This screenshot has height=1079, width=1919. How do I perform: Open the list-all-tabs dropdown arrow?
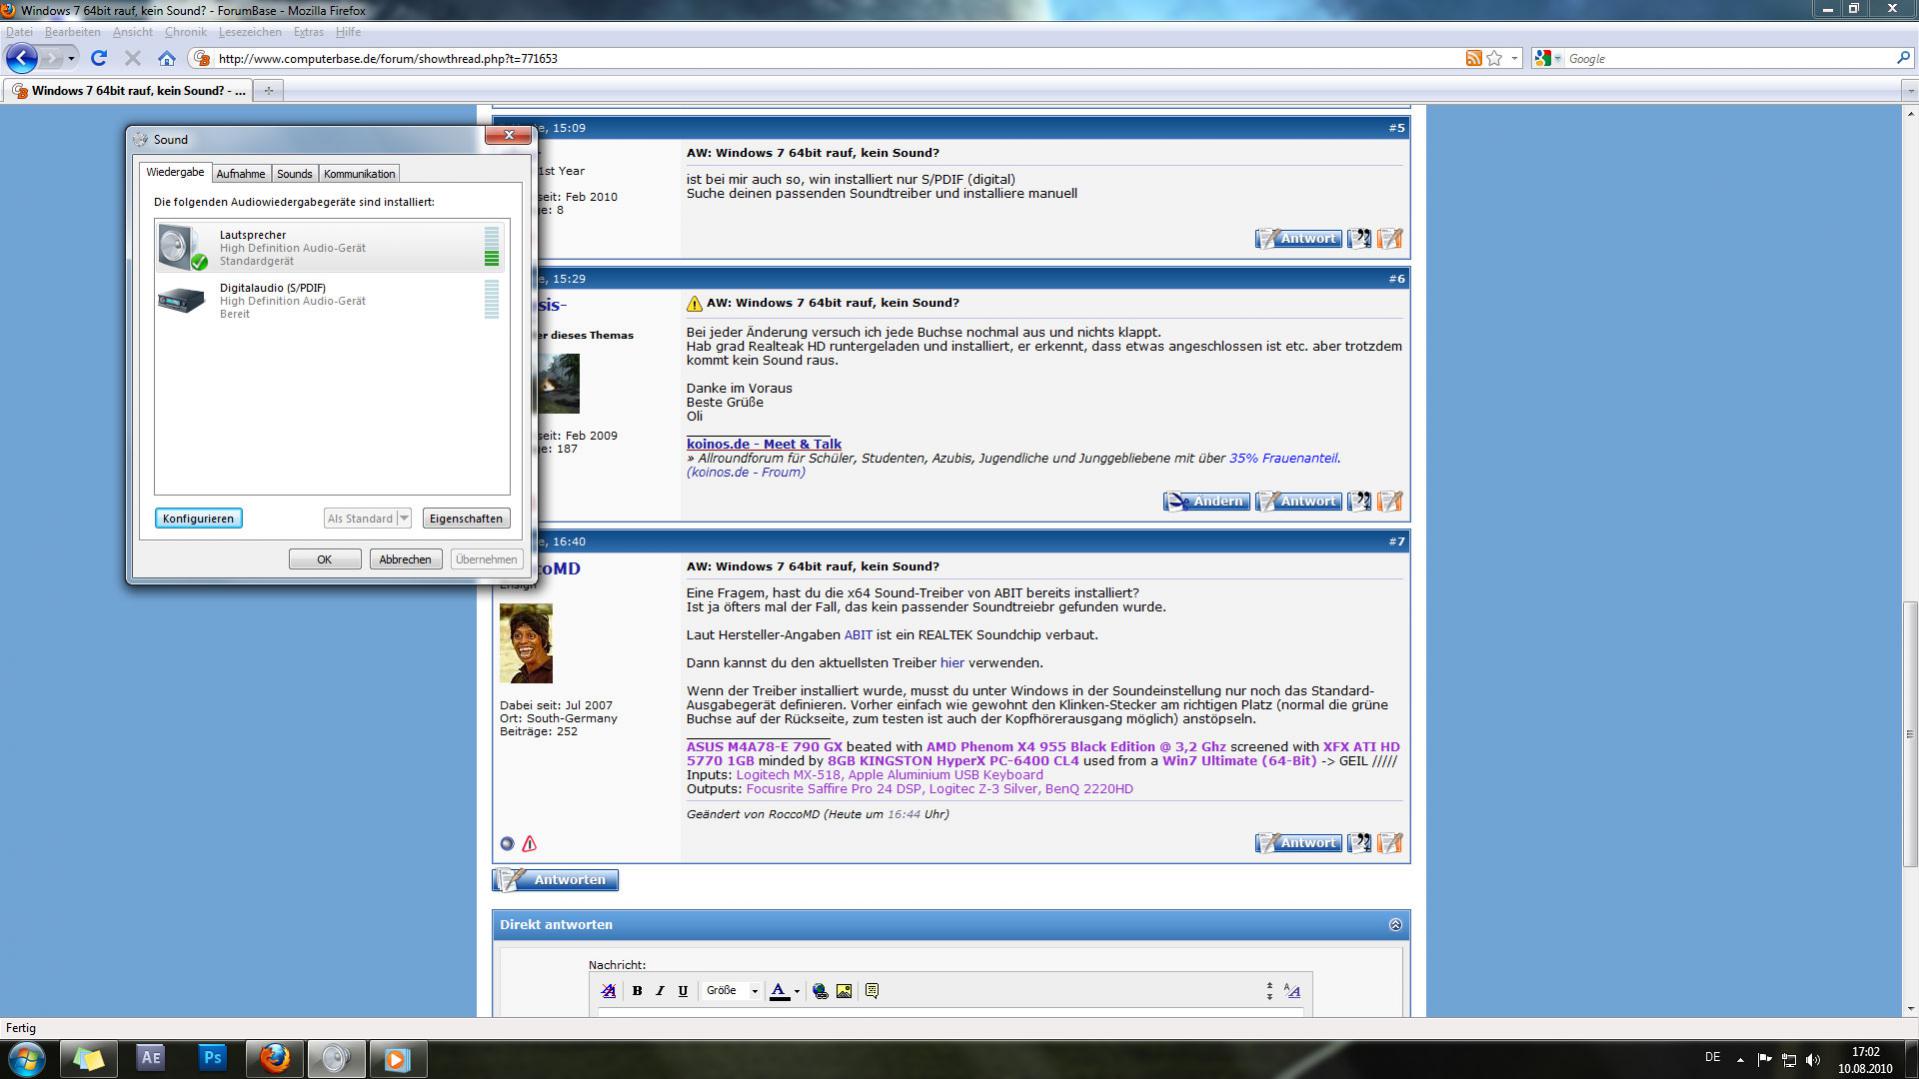tap(1910, 90)
